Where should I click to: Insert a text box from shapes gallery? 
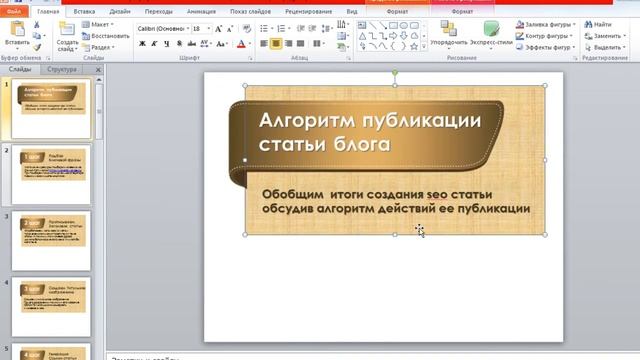(362, 26)
